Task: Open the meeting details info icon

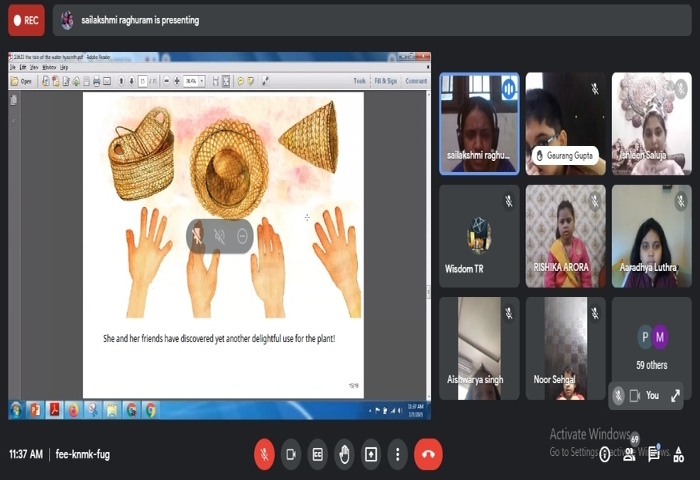Action: point(604,455)
